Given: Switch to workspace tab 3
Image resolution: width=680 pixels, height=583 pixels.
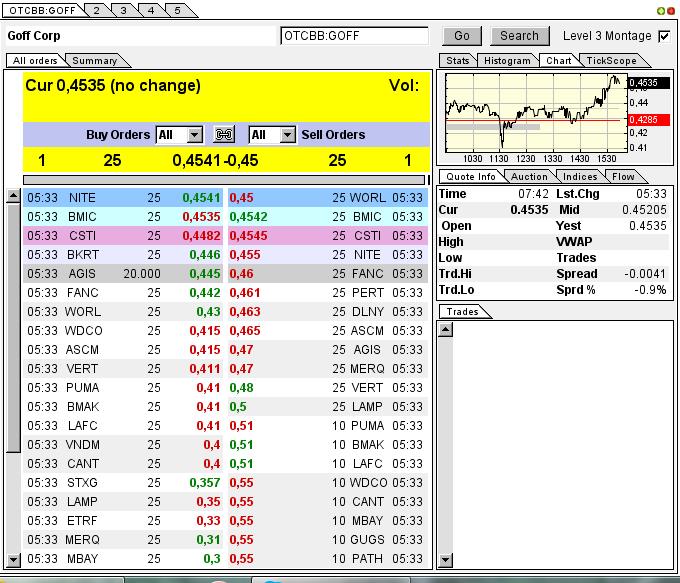Looking at the screenshot, I should [x=124, y=10].
